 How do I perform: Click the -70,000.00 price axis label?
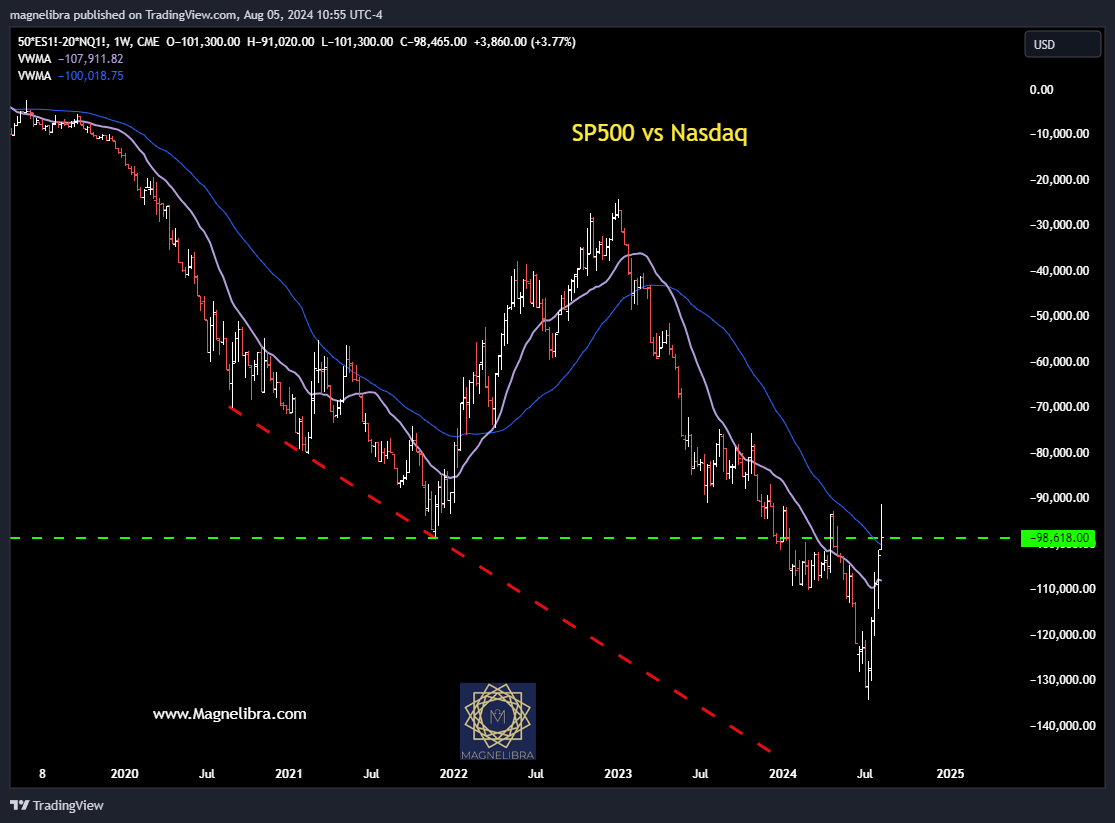[x=1060, y=407]
